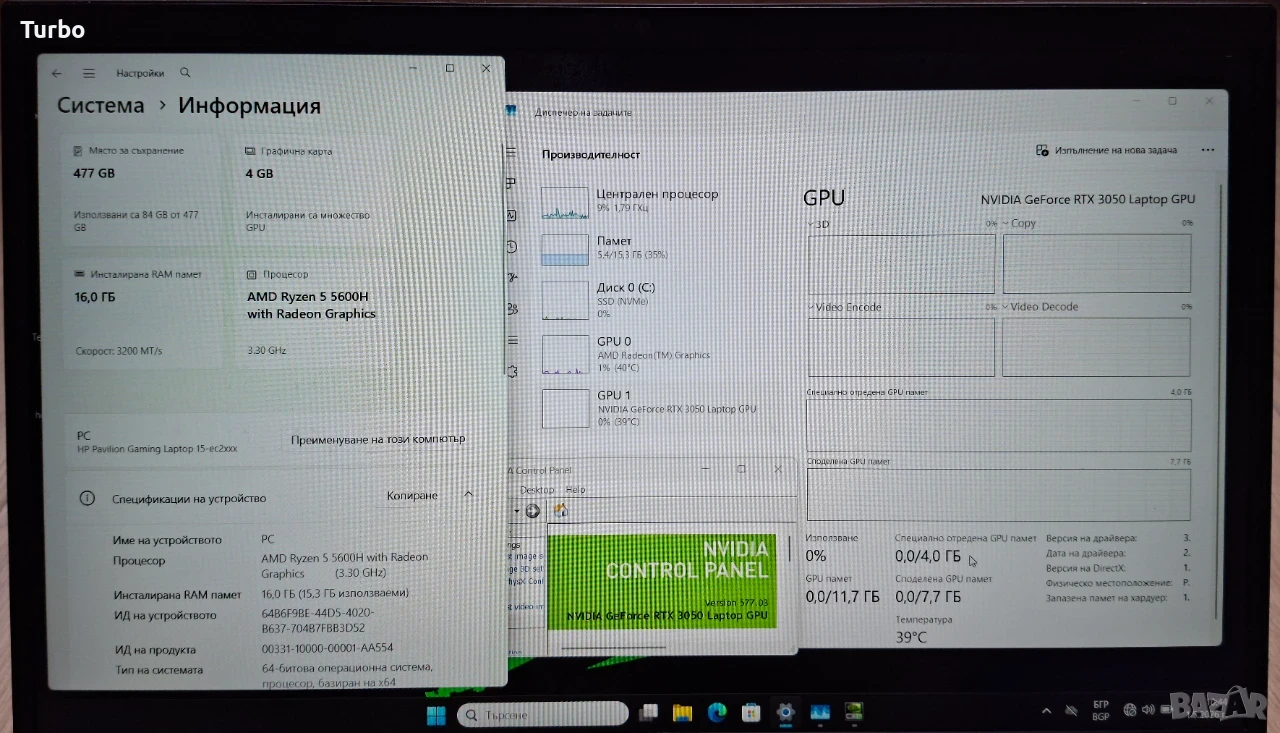Open the Help menu in NVIDIA Control Panel
Image resolution: width=1280 pixels, height=733 pixels.
575,490
